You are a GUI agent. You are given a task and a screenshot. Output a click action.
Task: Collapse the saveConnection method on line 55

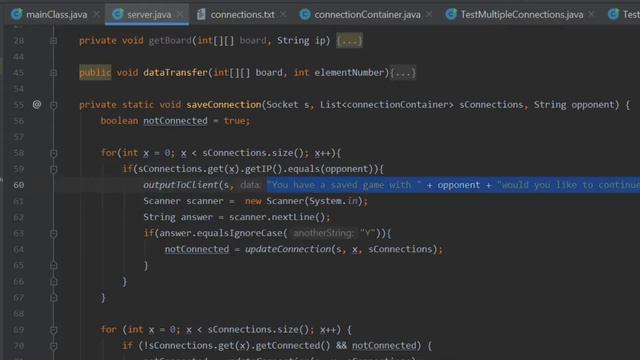53,105
